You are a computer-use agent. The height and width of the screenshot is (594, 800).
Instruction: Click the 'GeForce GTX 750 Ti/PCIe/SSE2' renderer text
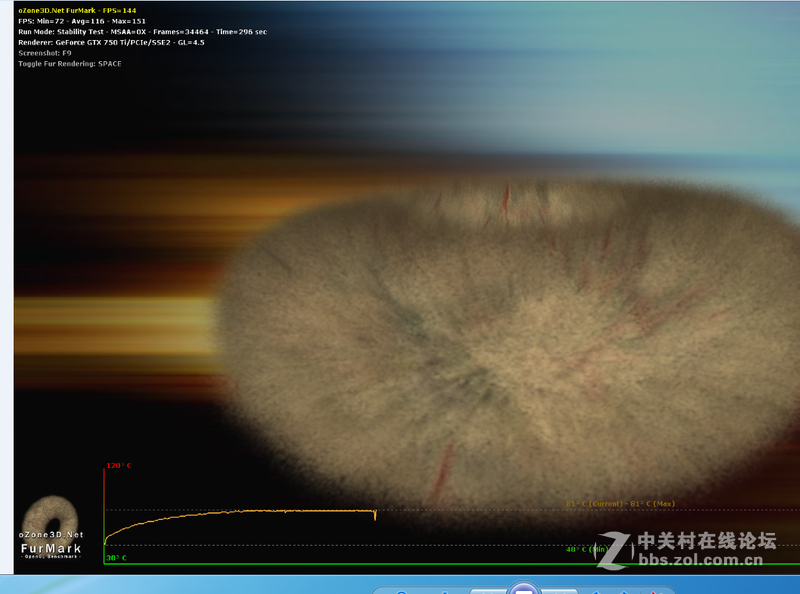click(113, 42)
